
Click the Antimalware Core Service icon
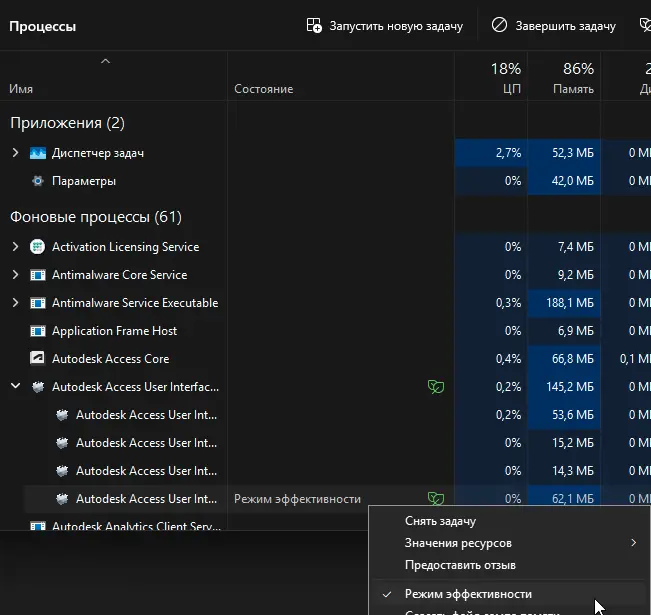click(38, 275)
